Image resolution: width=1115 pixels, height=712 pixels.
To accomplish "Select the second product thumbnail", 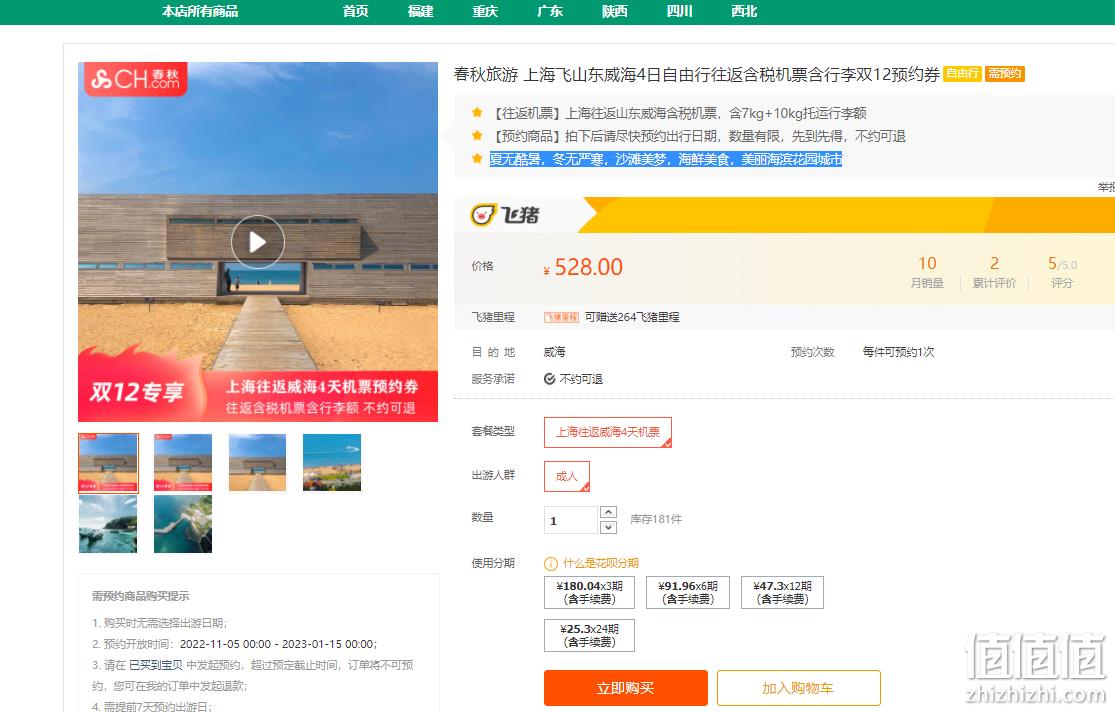I will tap(183, 462).
